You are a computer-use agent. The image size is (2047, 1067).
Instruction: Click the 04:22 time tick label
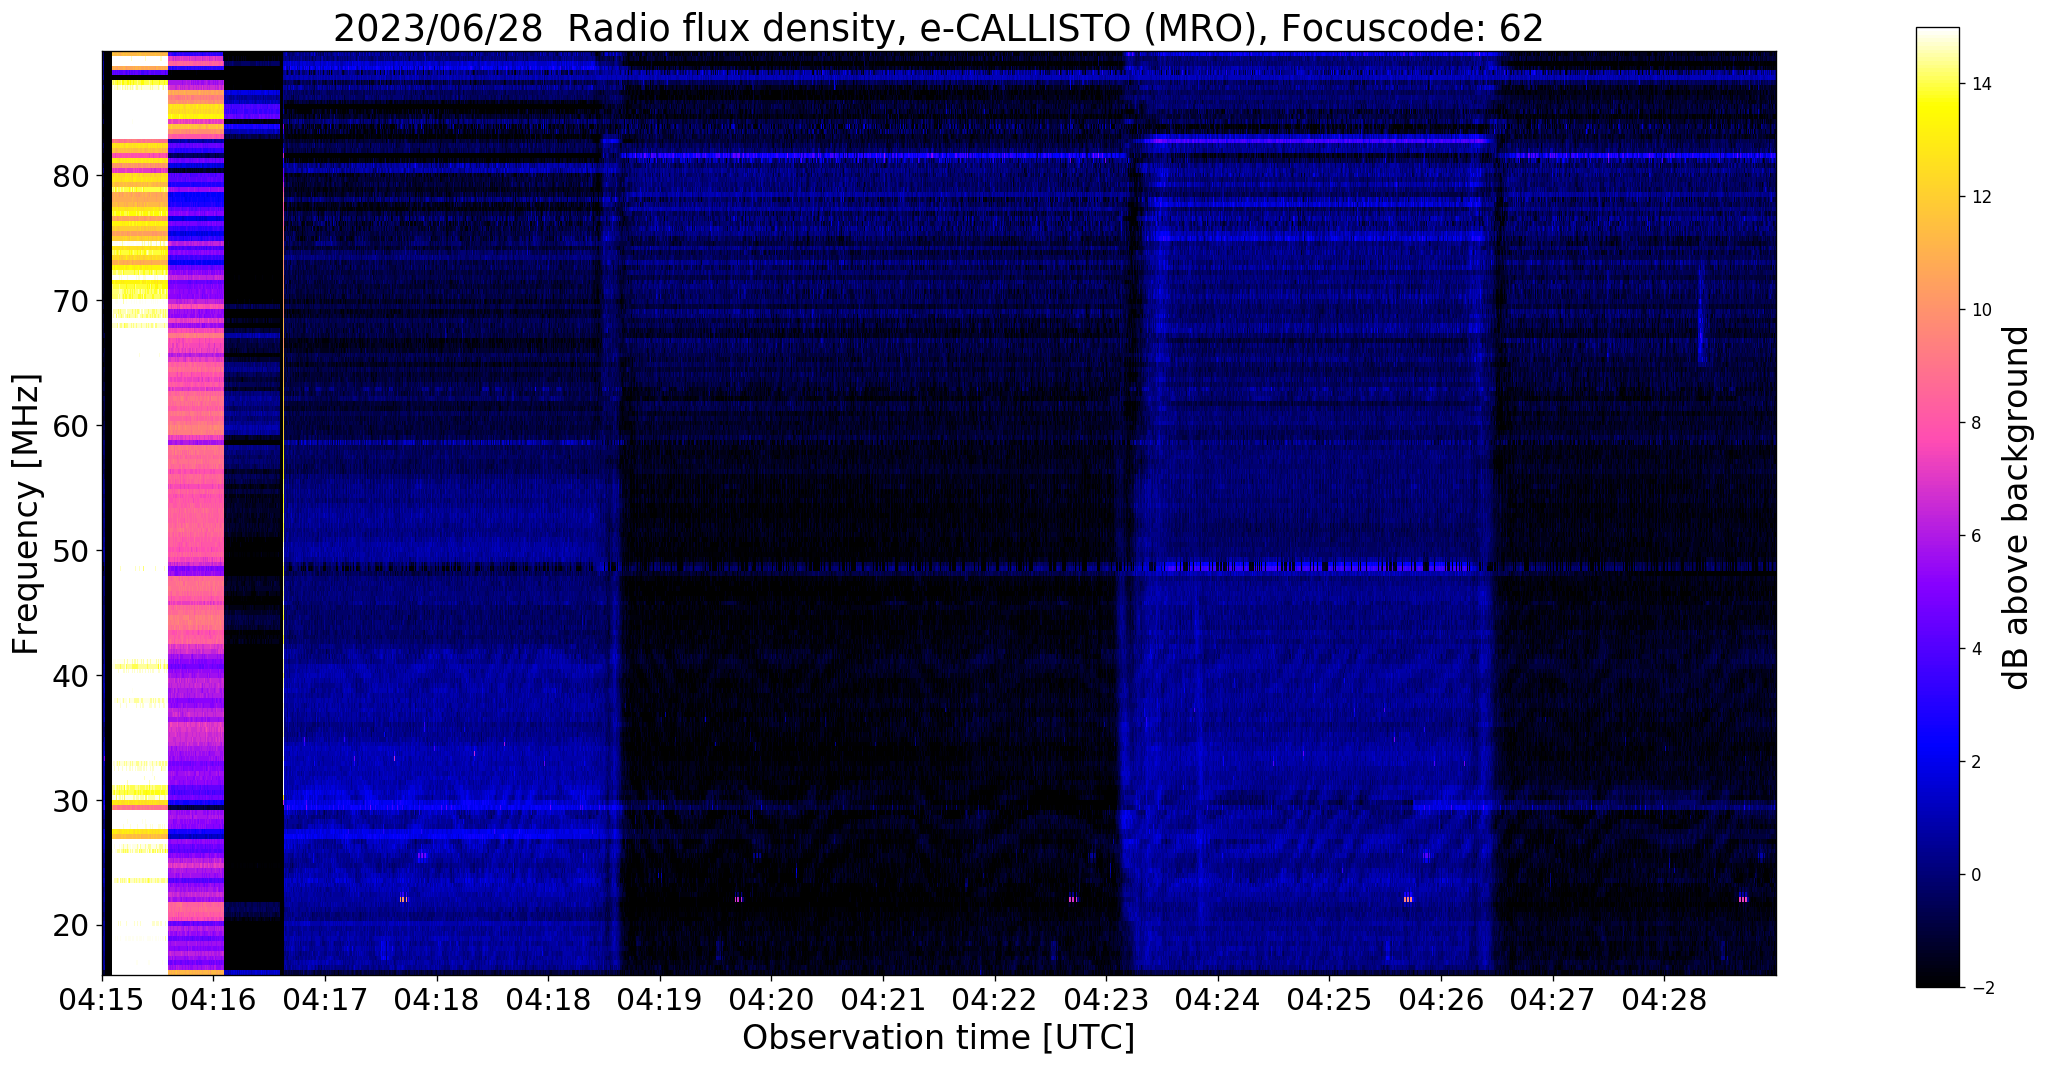994,998
